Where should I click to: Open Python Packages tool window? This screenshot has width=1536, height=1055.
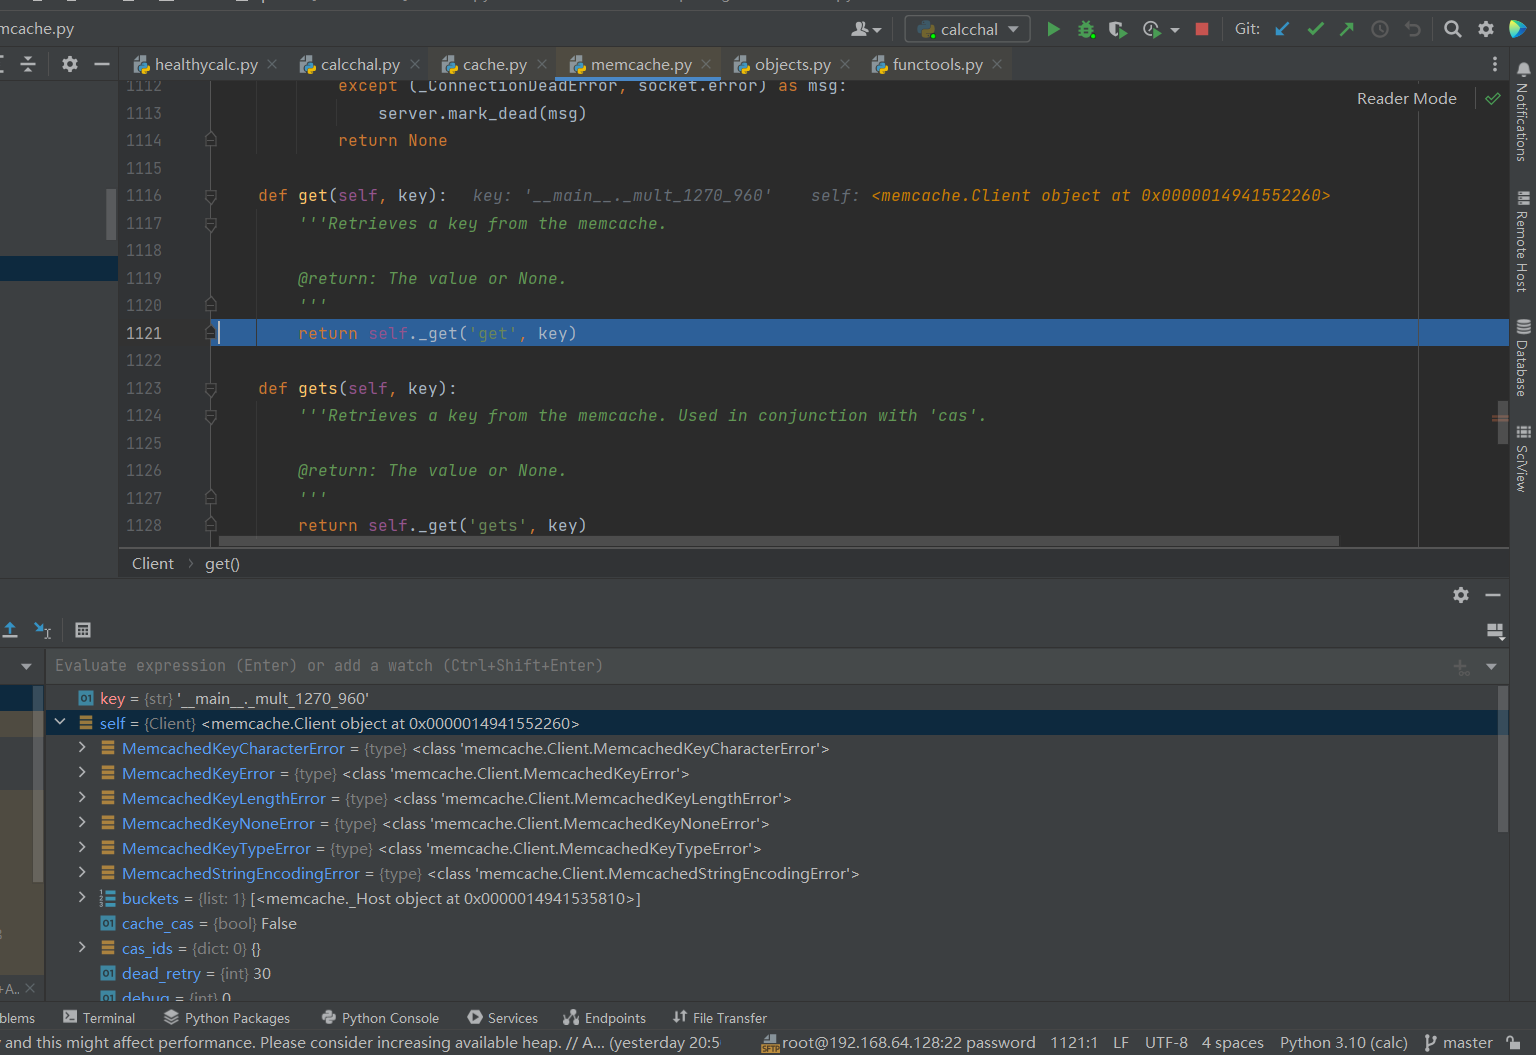(227, 1018)
